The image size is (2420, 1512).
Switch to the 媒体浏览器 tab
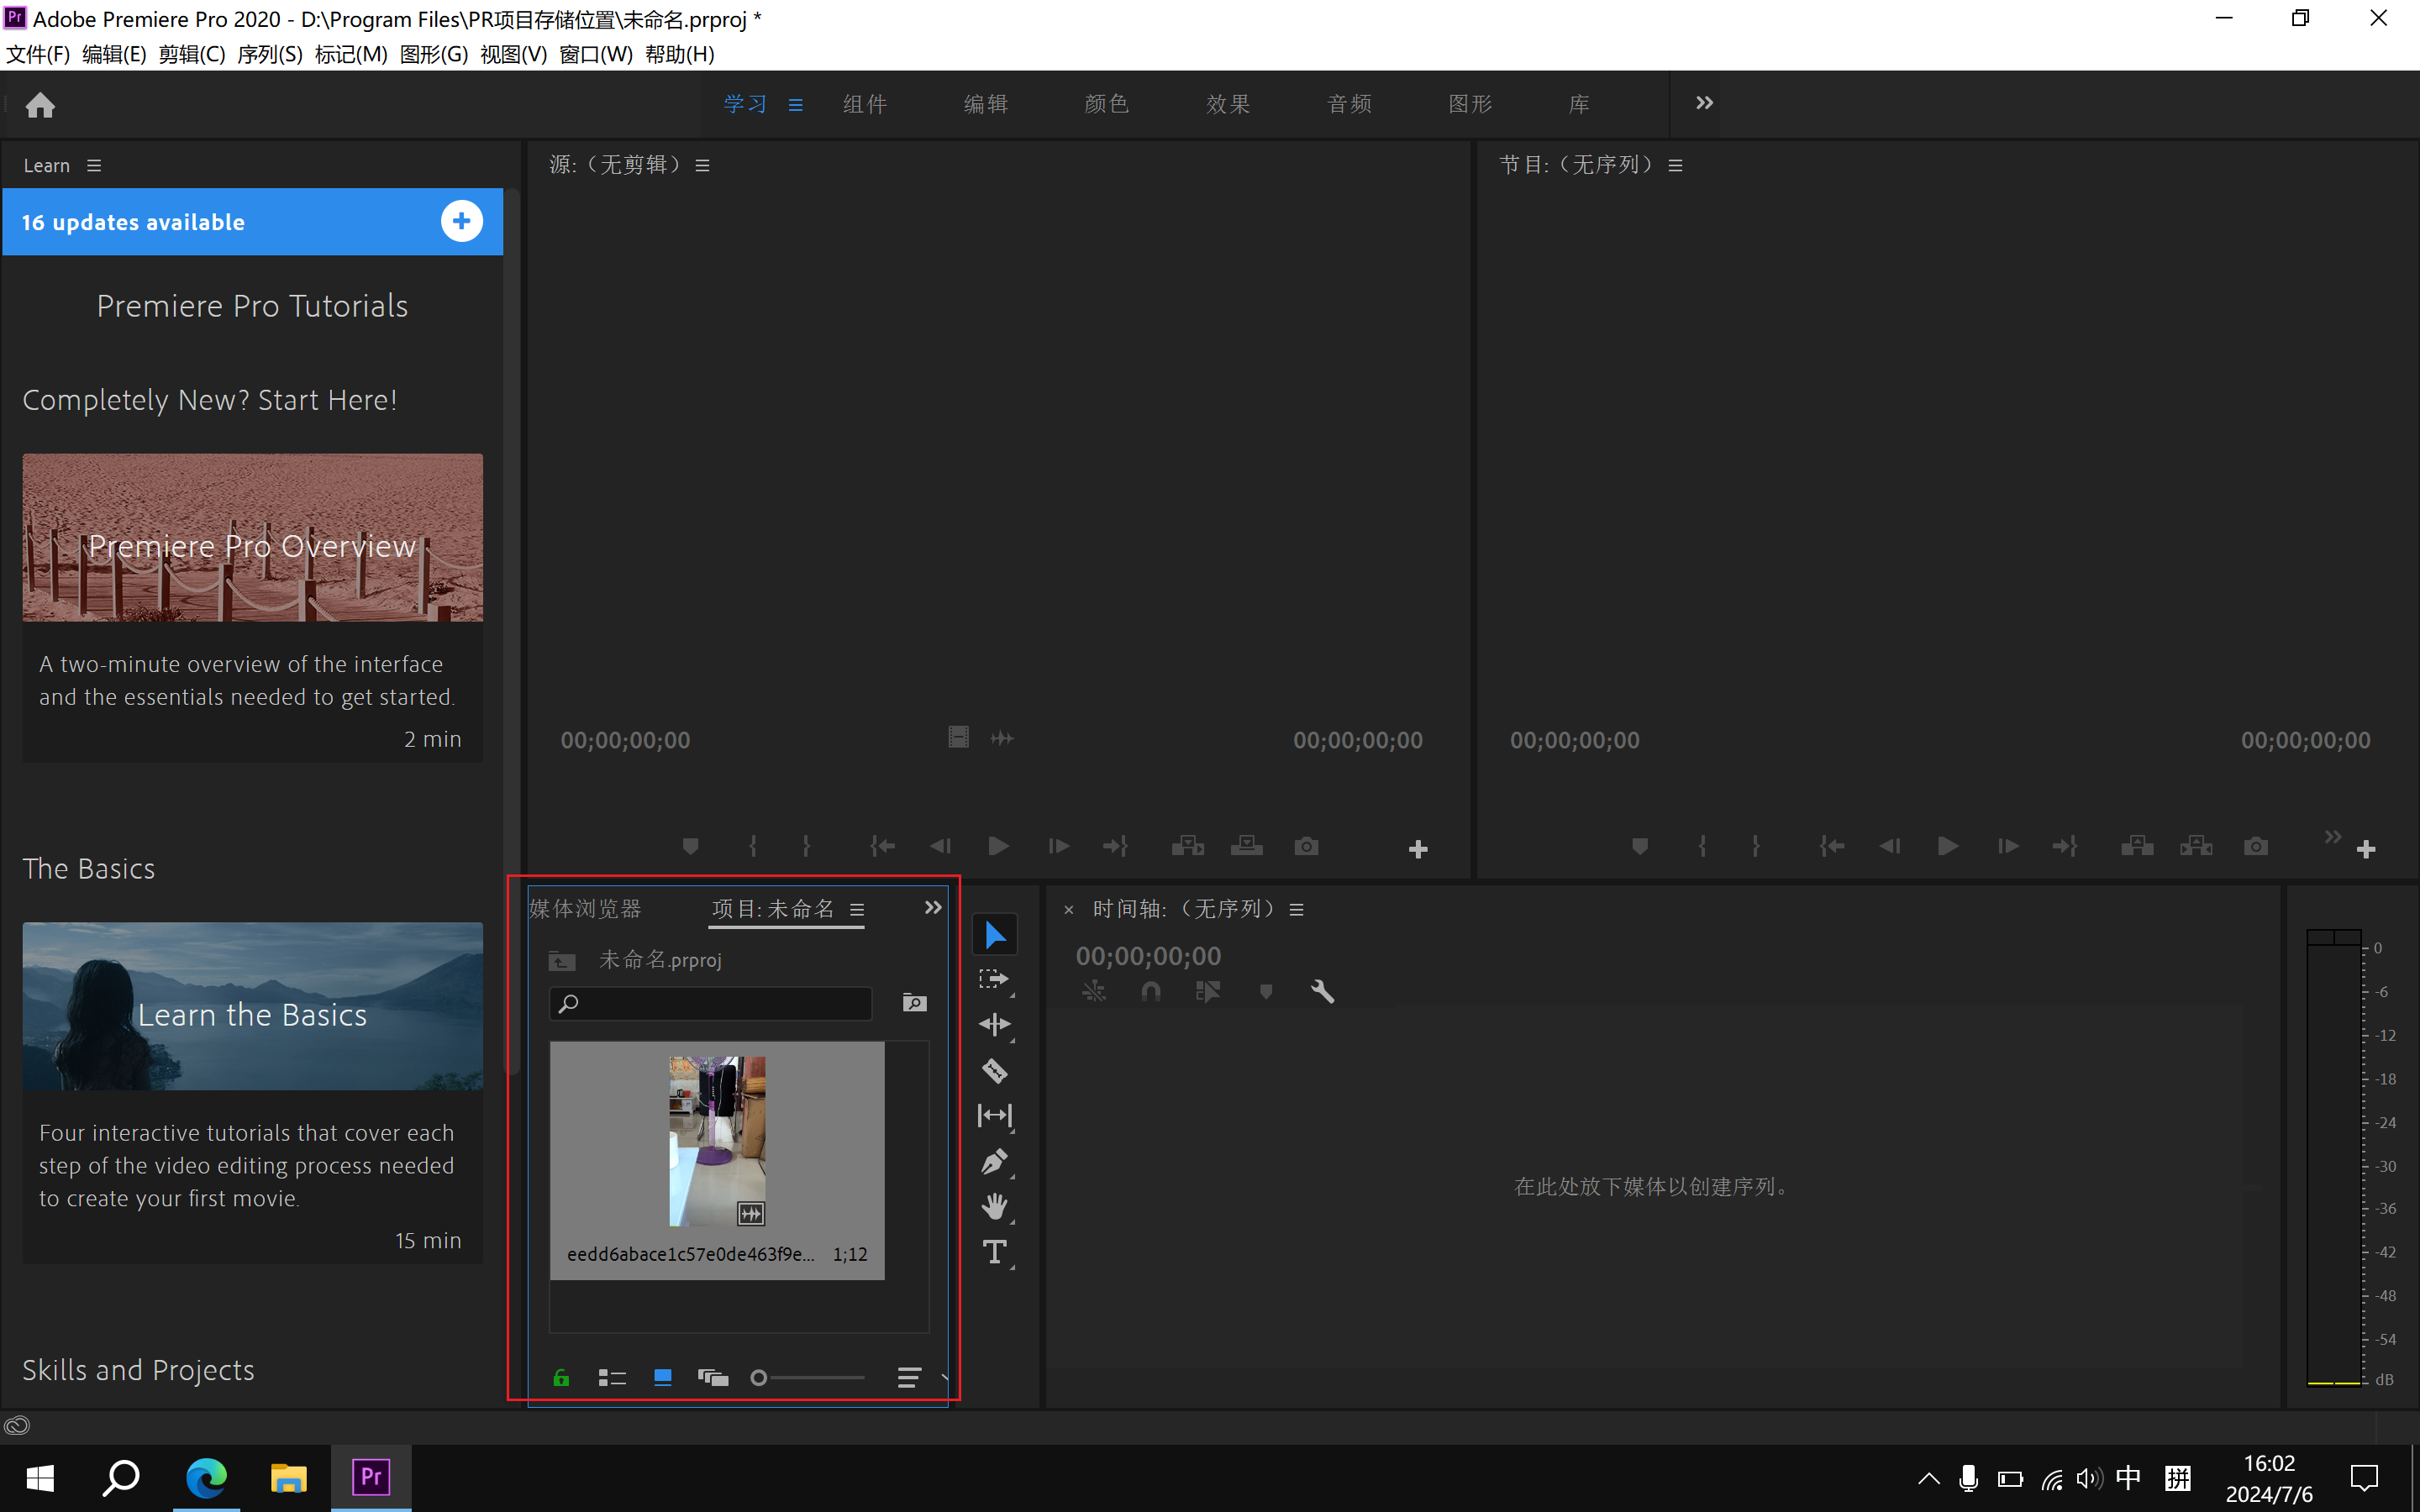(x=586, y=909)
